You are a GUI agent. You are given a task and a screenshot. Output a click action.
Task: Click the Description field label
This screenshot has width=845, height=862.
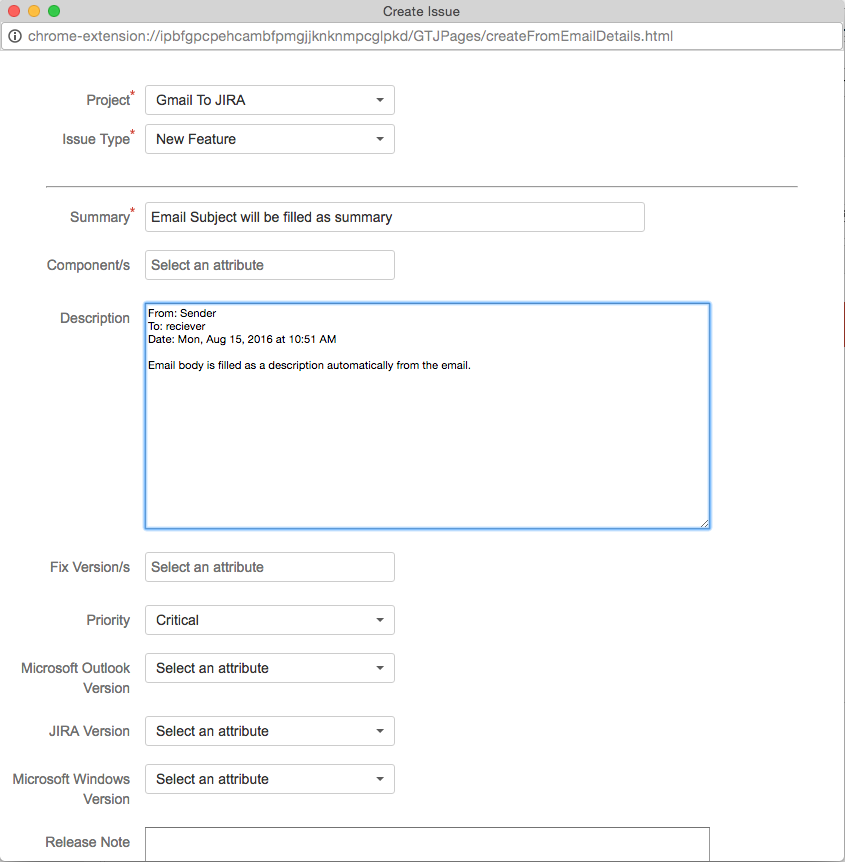(x=95, y=318)
